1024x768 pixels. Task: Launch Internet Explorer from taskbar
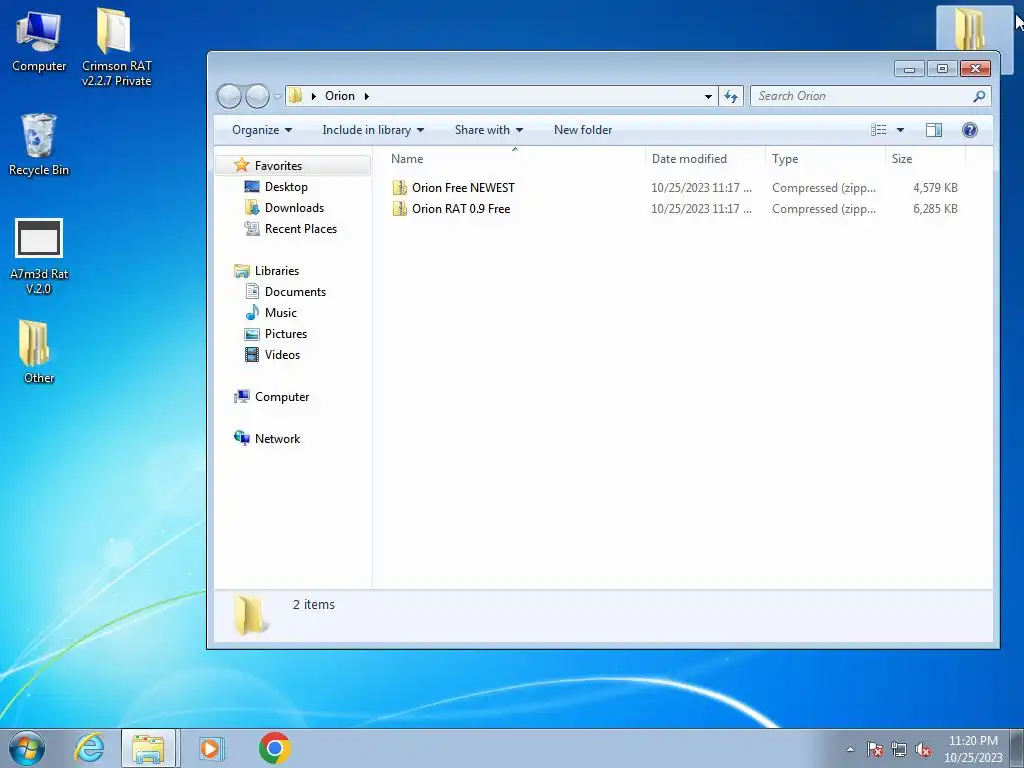pyautogui.click(x=89, y=748)
